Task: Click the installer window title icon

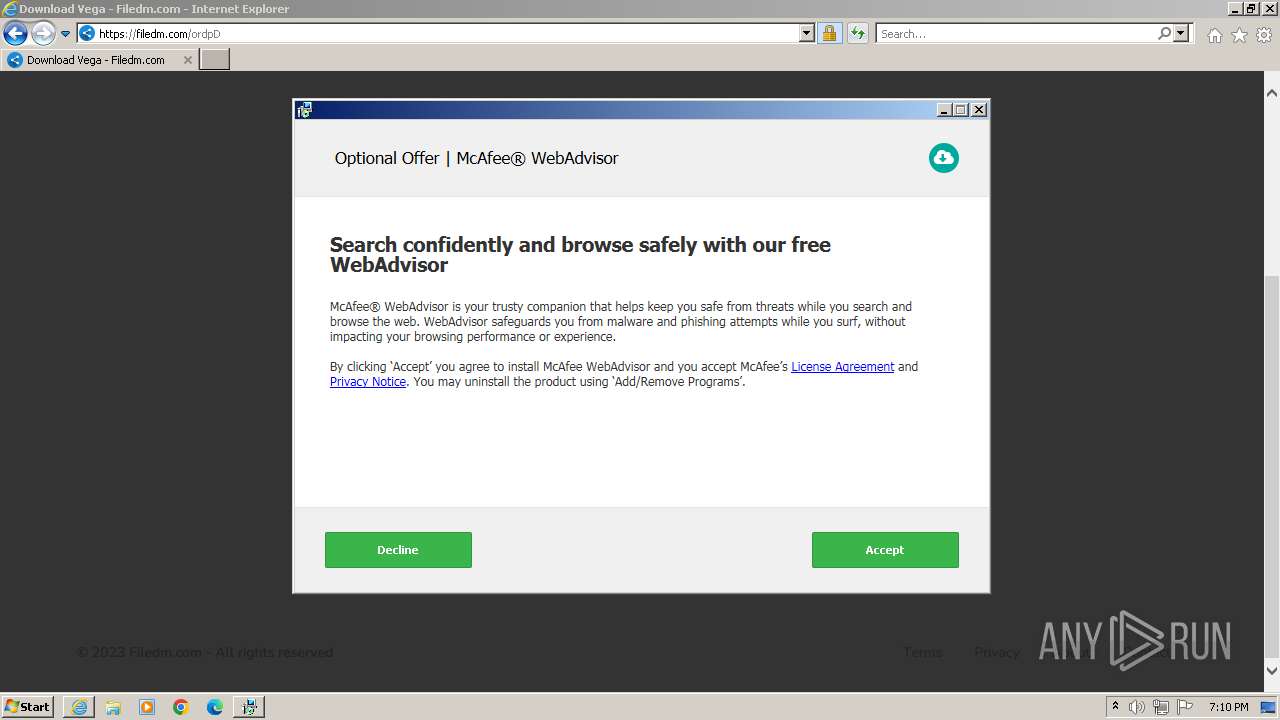Action: click(304, 110)
